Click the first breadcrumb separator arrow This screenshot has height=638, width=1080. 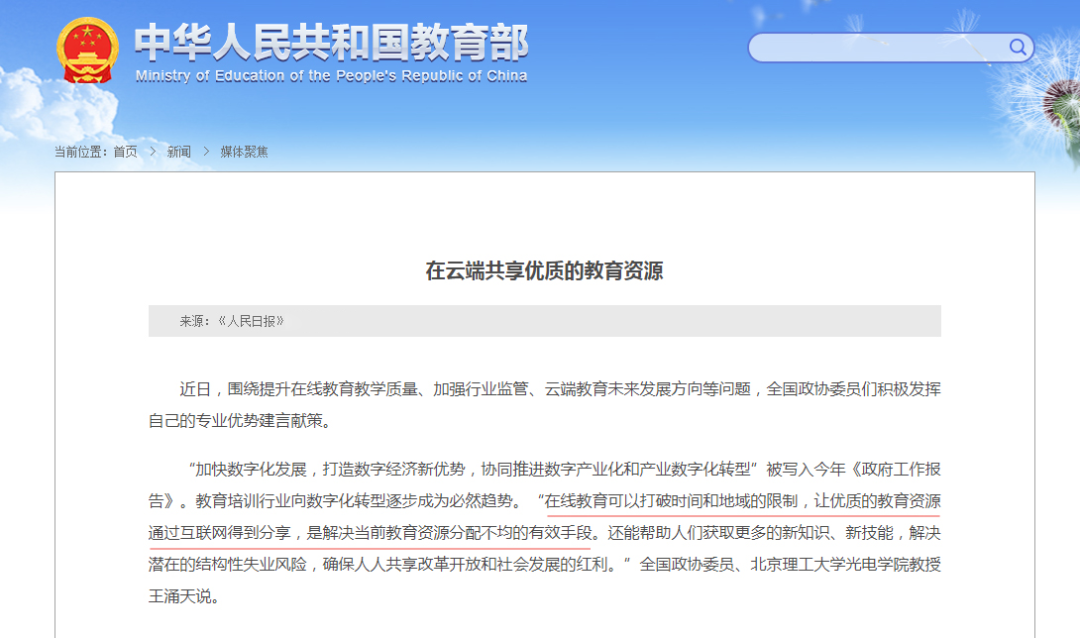[x=152, y=151]
